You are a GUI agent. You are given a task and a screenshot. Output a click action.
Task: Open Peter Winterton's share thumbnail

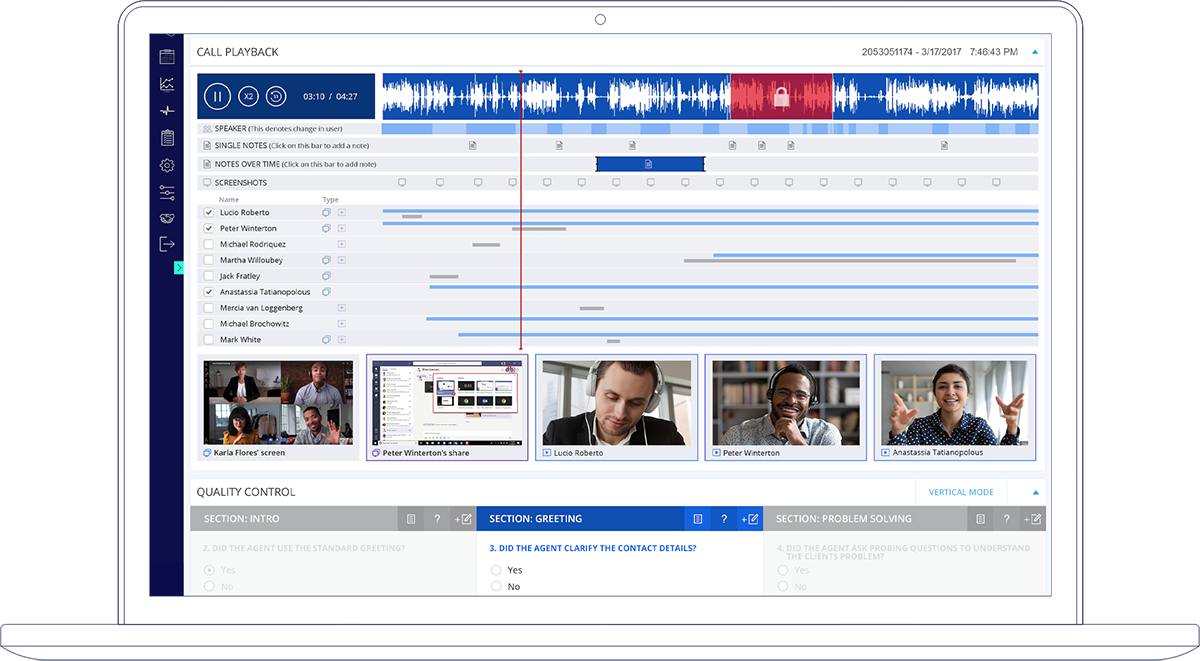447,407
